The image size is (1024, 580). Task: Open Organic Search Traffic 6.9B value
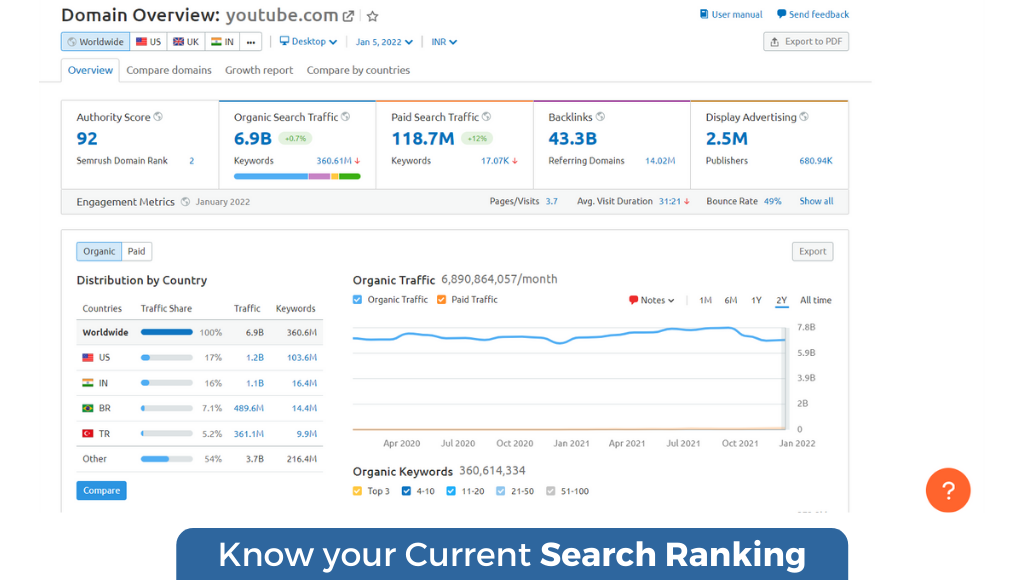coord(253,138)
